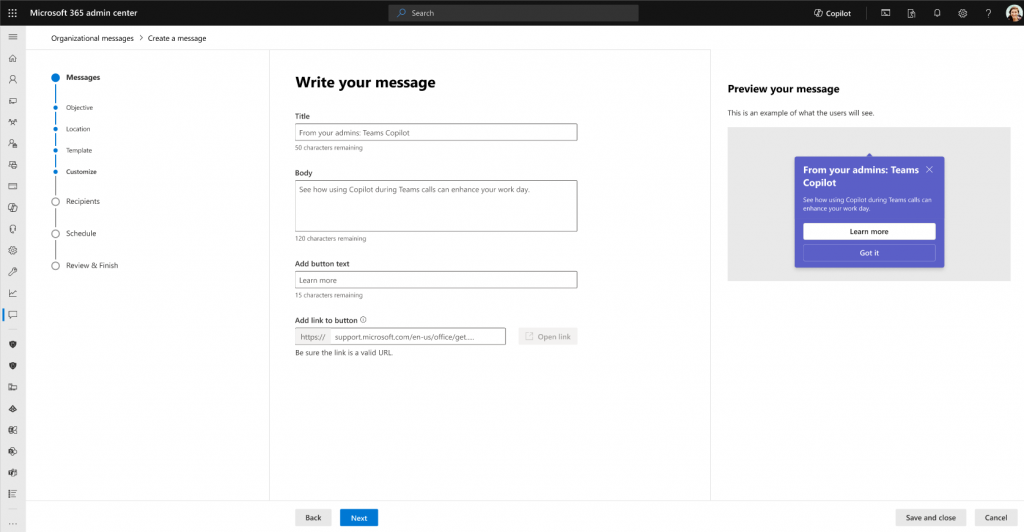Go to Home in the sidebar
Viewport: 1024px width, 532px height.
pyautogui.click(x=12, y=58)
